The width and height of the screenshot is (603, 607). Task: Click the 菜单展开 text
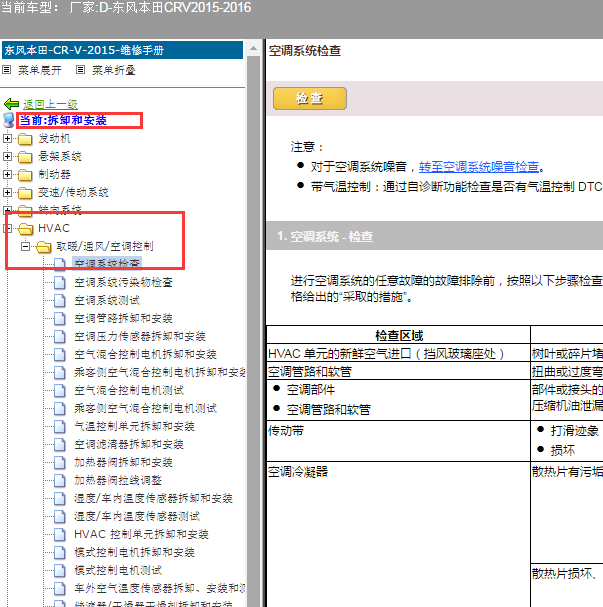(39, 70)
